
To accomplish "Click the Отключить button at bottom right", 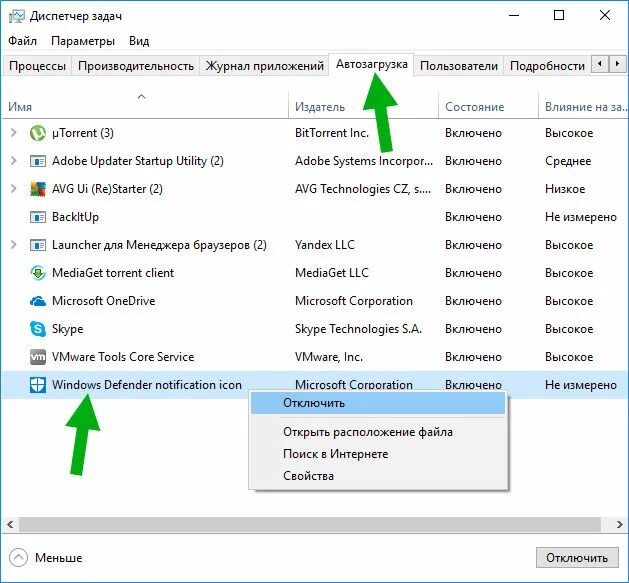I will [x=577, y=558].
